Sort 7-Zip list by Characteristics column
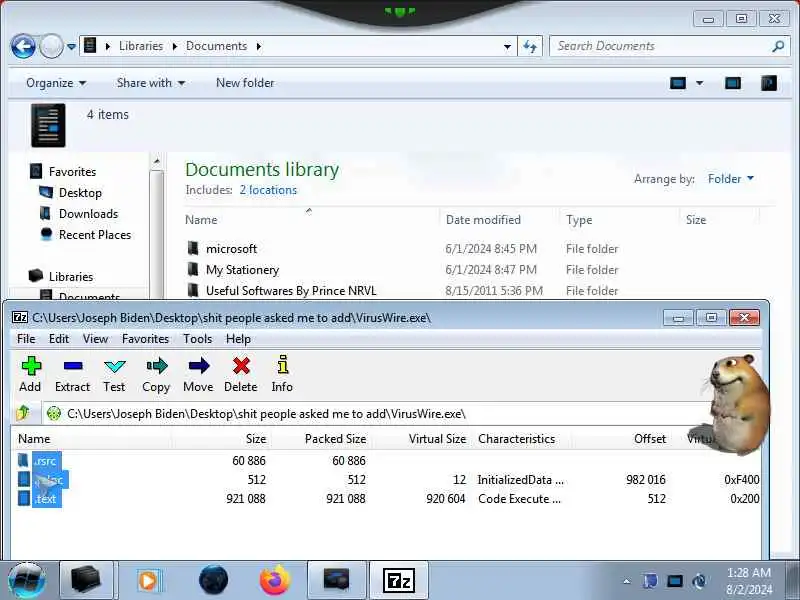This screenshot has width=800, height=600. [516, 439]
